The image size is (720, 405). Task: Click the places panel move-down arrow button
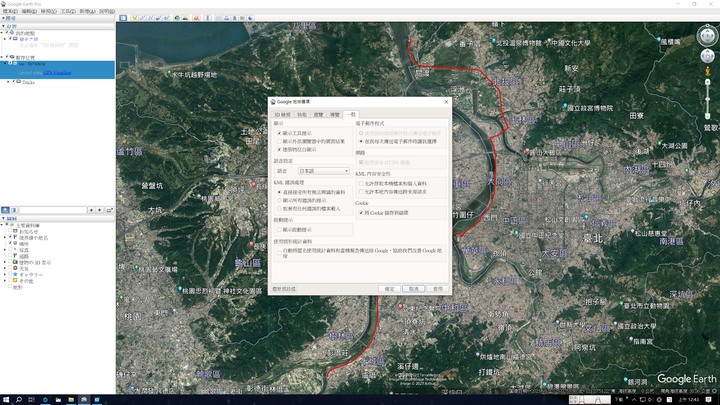click(99, 210)
